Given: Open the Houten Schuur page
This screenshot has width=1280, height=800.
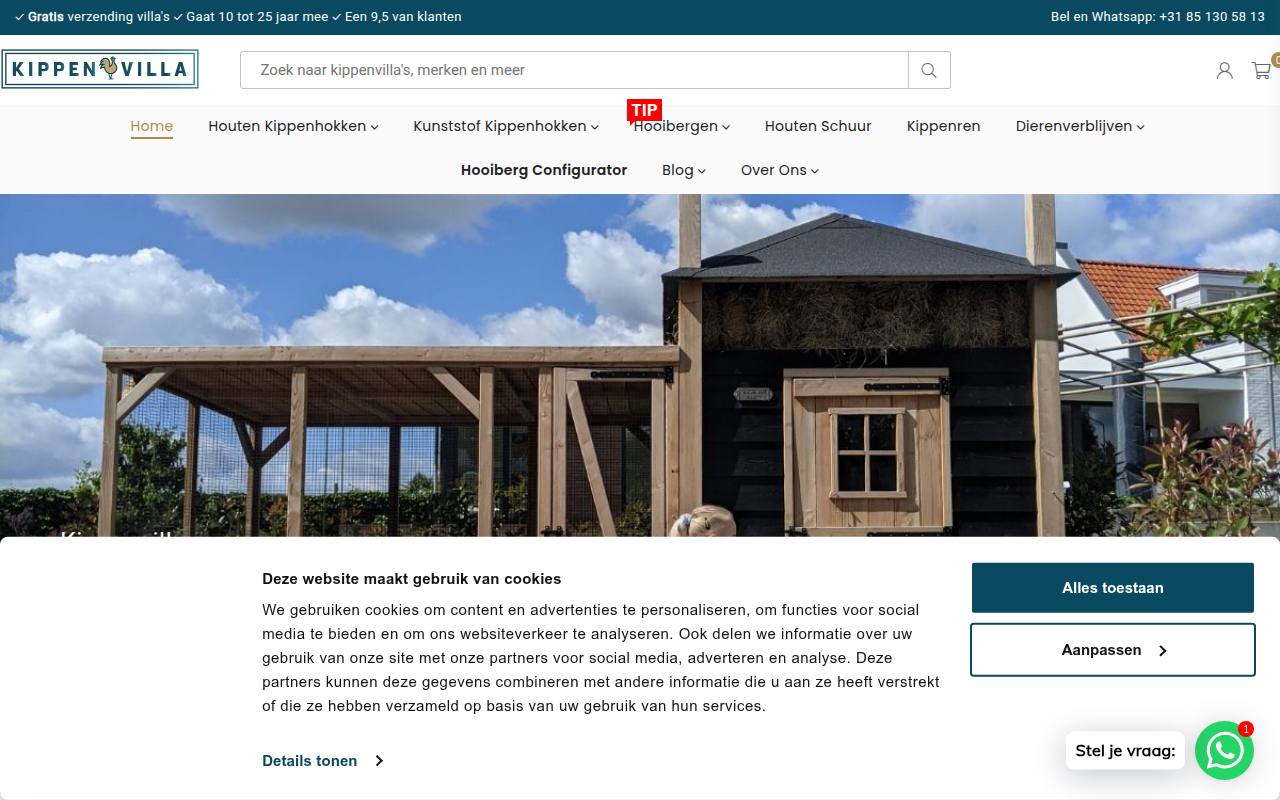Looking at the screenshot, I should [x=818, y=126].
